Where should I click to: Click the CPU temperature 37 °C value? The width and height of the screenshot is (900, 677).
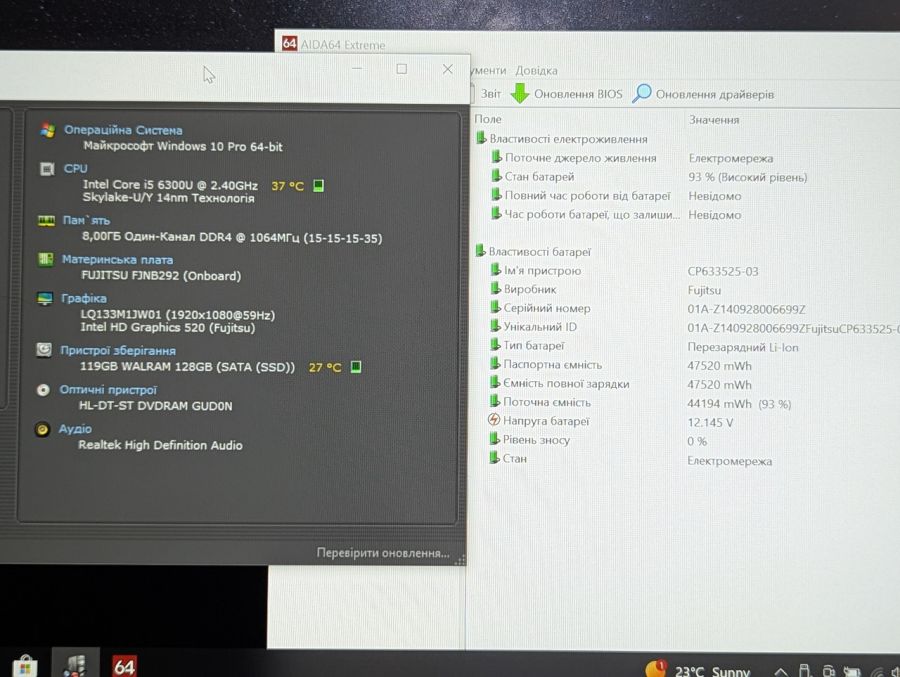(288, 186)
